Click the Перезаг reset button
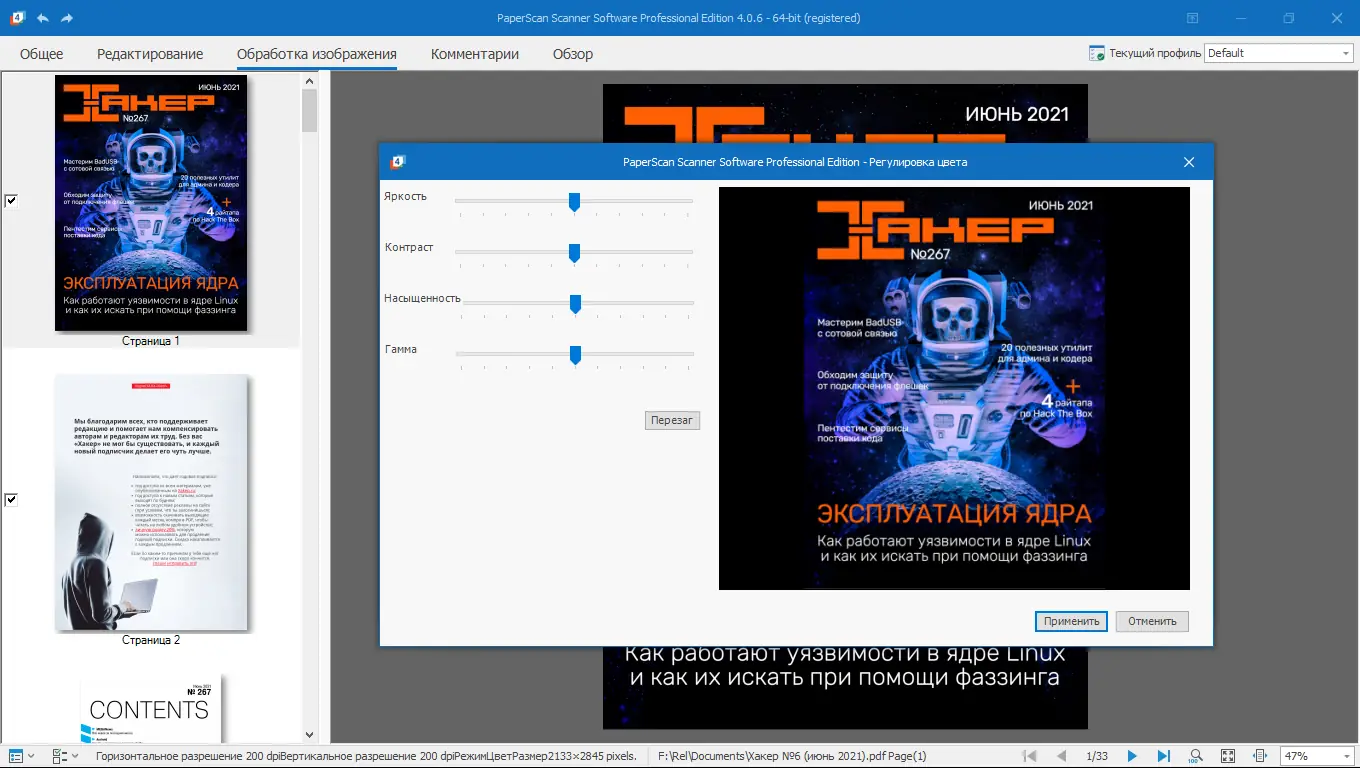 pos(672,420)
